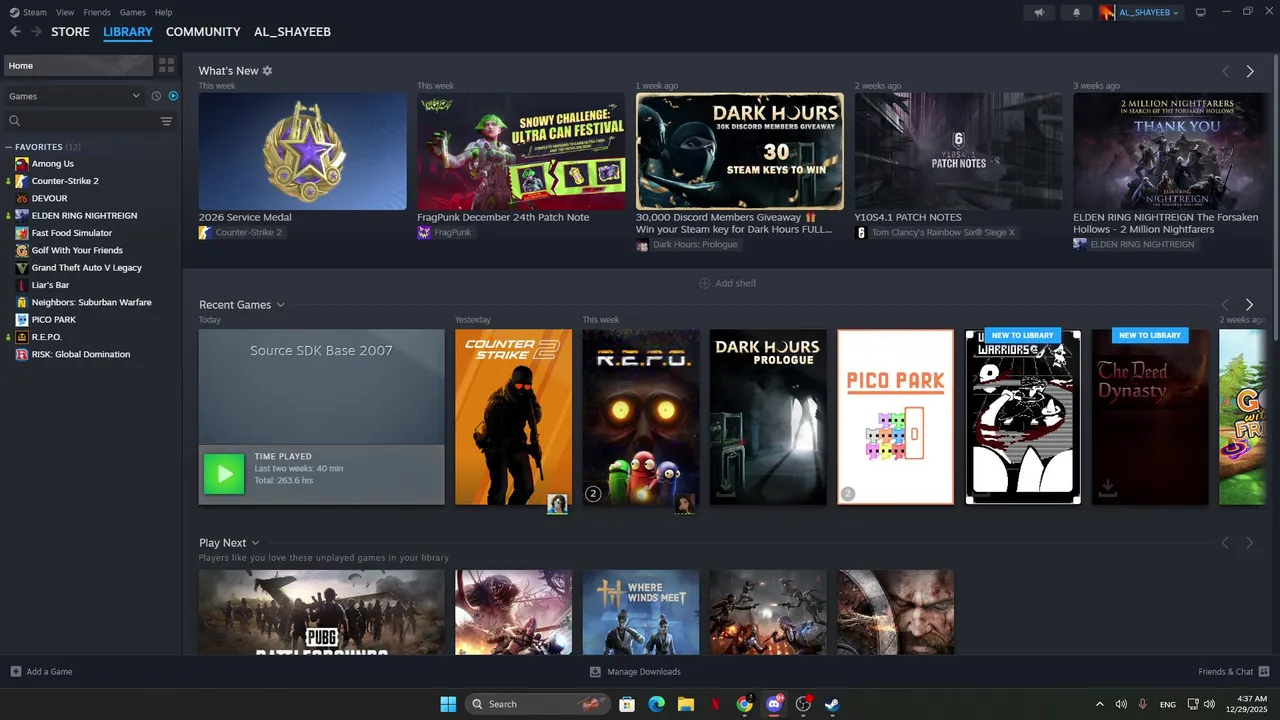
Task: Select PICO PARK in the sidebar list
Action: click(x=53, y=320)
